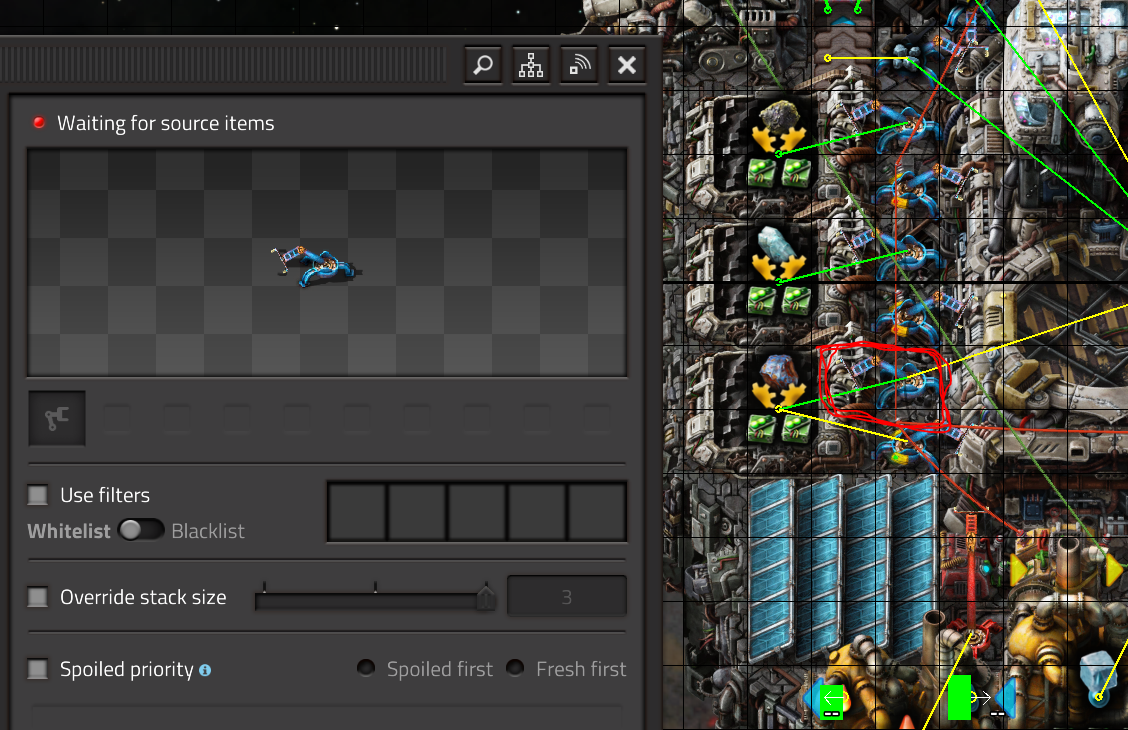Close the inserter settings panel
Image resolution: width=1128 pixels, height=730 pixels.
(627, 65)
